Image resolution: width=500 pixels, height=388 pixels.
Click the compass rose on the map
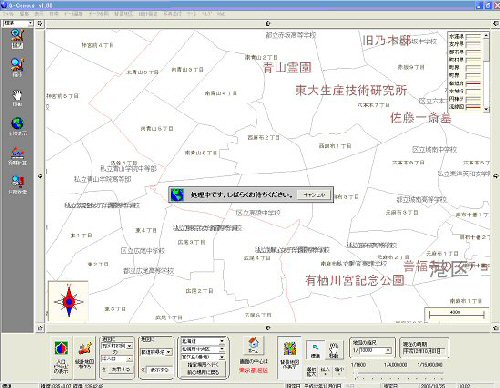point(69,301)
